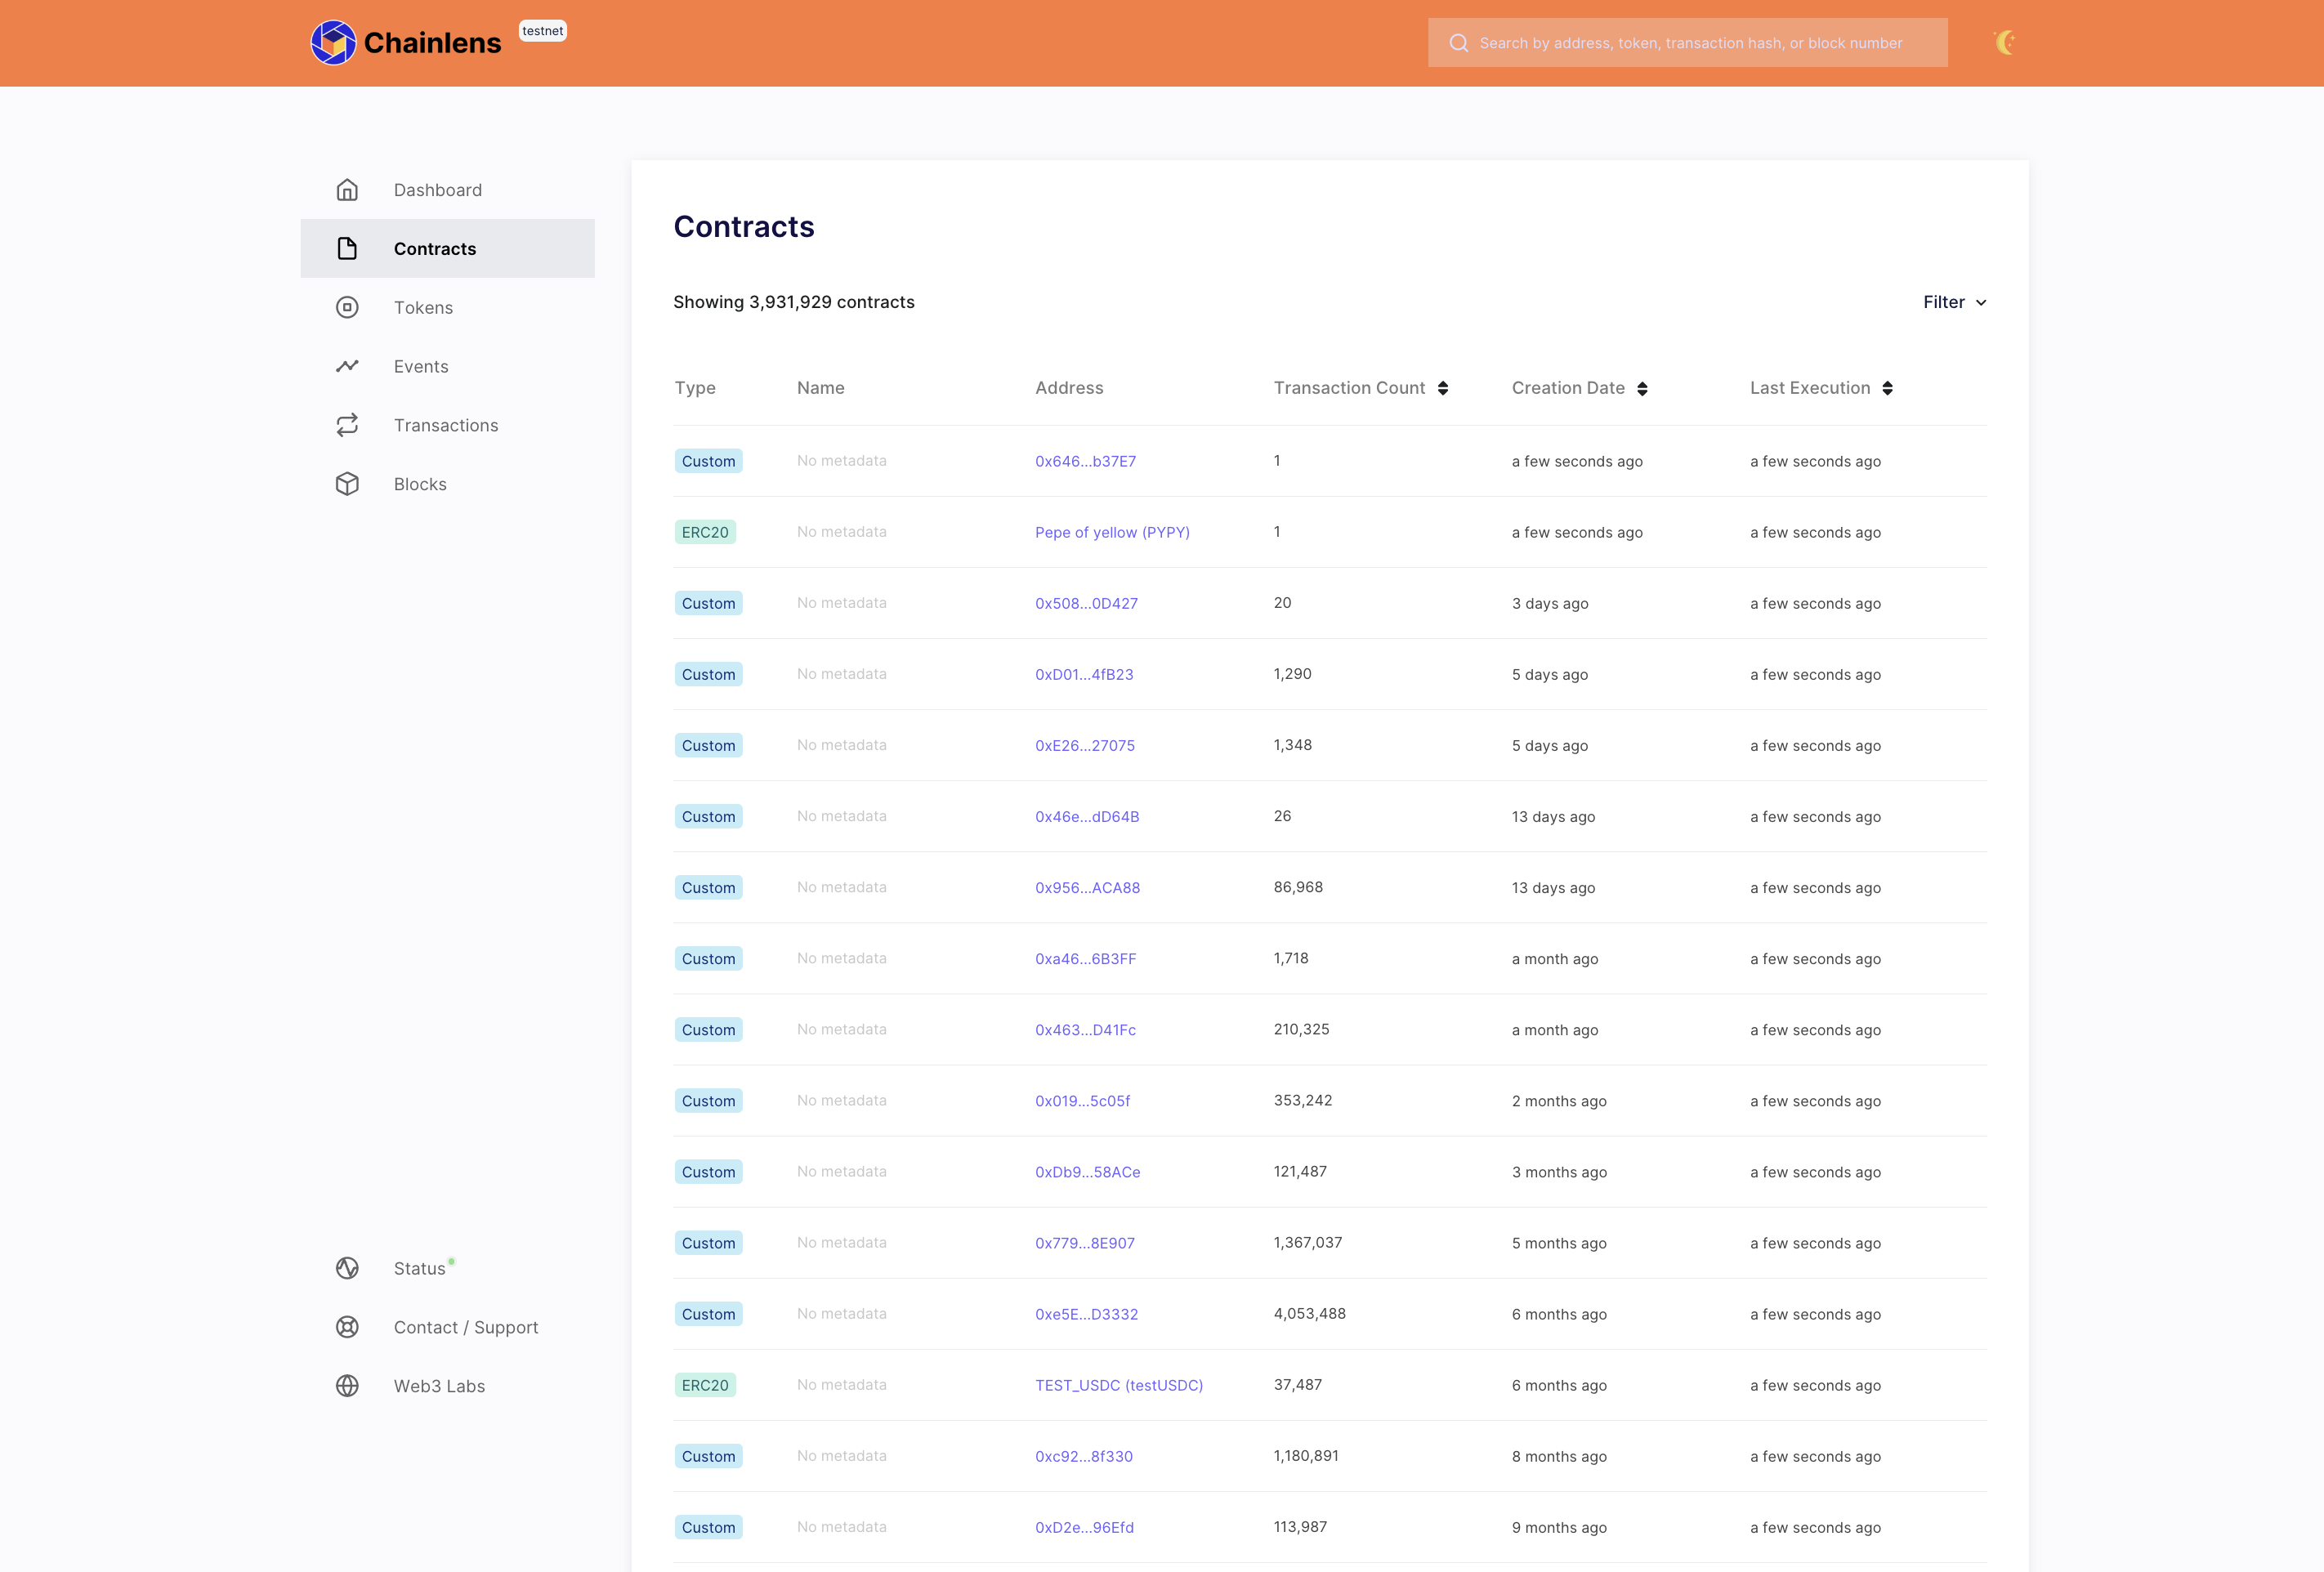Expand the Filter dropdown
The image size is (2324, 1572).
[x=1952, y=301]
